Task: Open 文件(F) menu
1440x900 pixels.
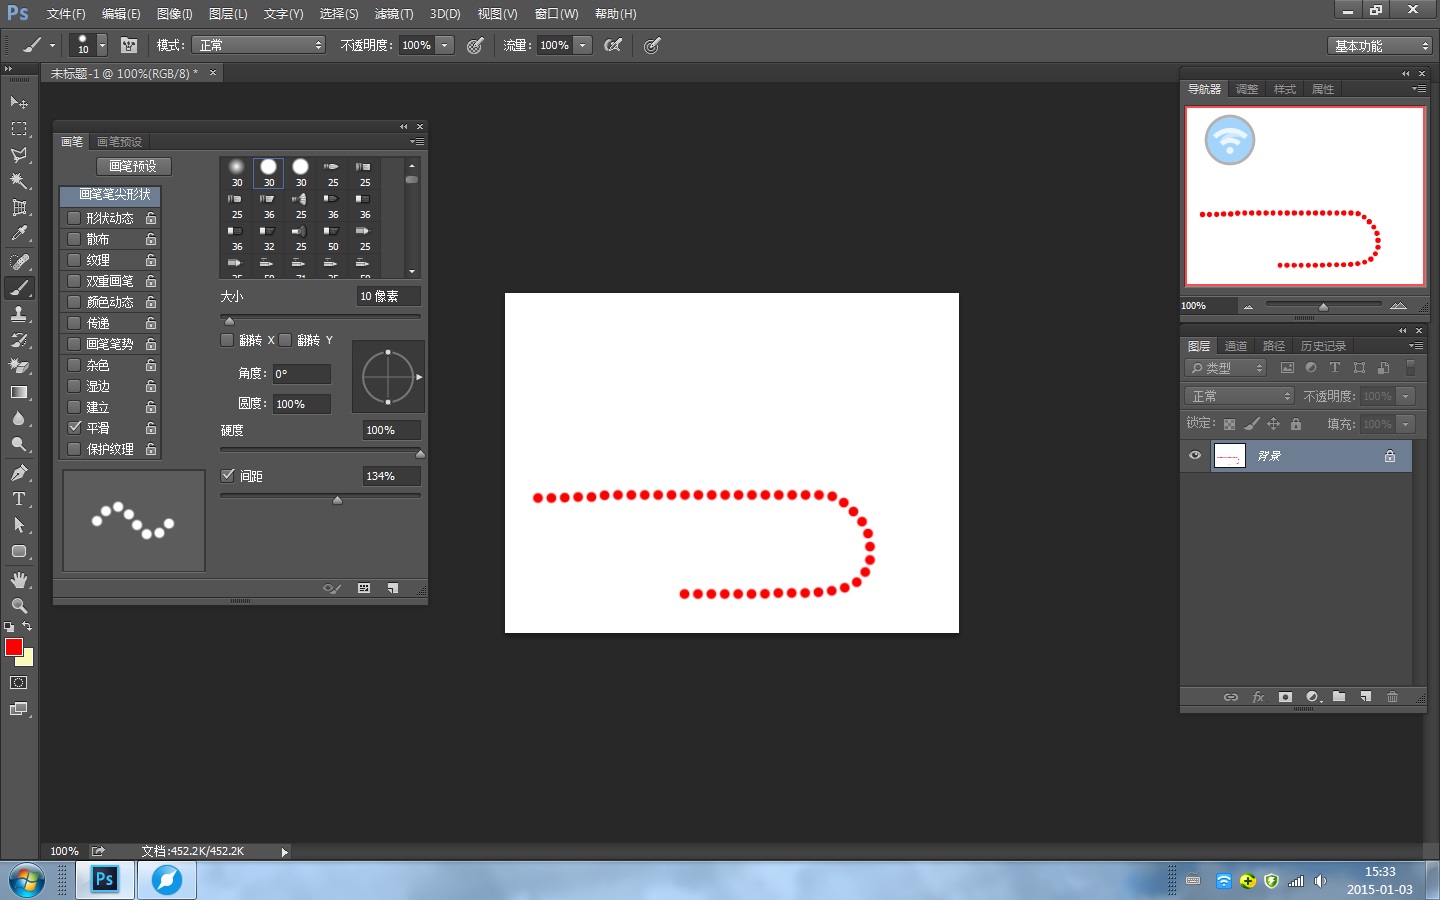Action: (x=66, y=14)
